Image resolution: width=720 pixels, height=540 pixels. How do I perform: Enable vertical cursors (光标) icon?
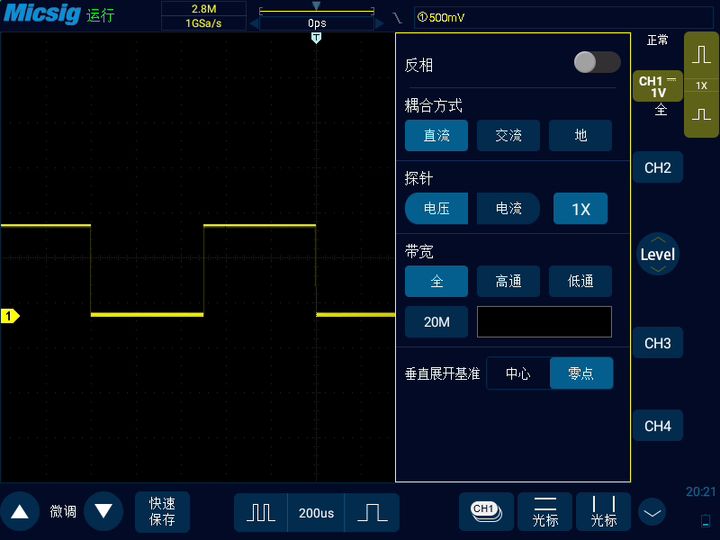click(603, 512)
